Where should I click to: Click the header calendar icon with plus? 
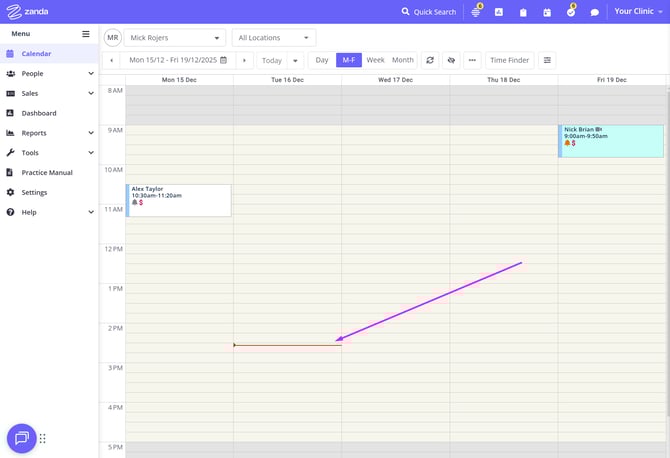pyautogui.click(x=547, y=12)
